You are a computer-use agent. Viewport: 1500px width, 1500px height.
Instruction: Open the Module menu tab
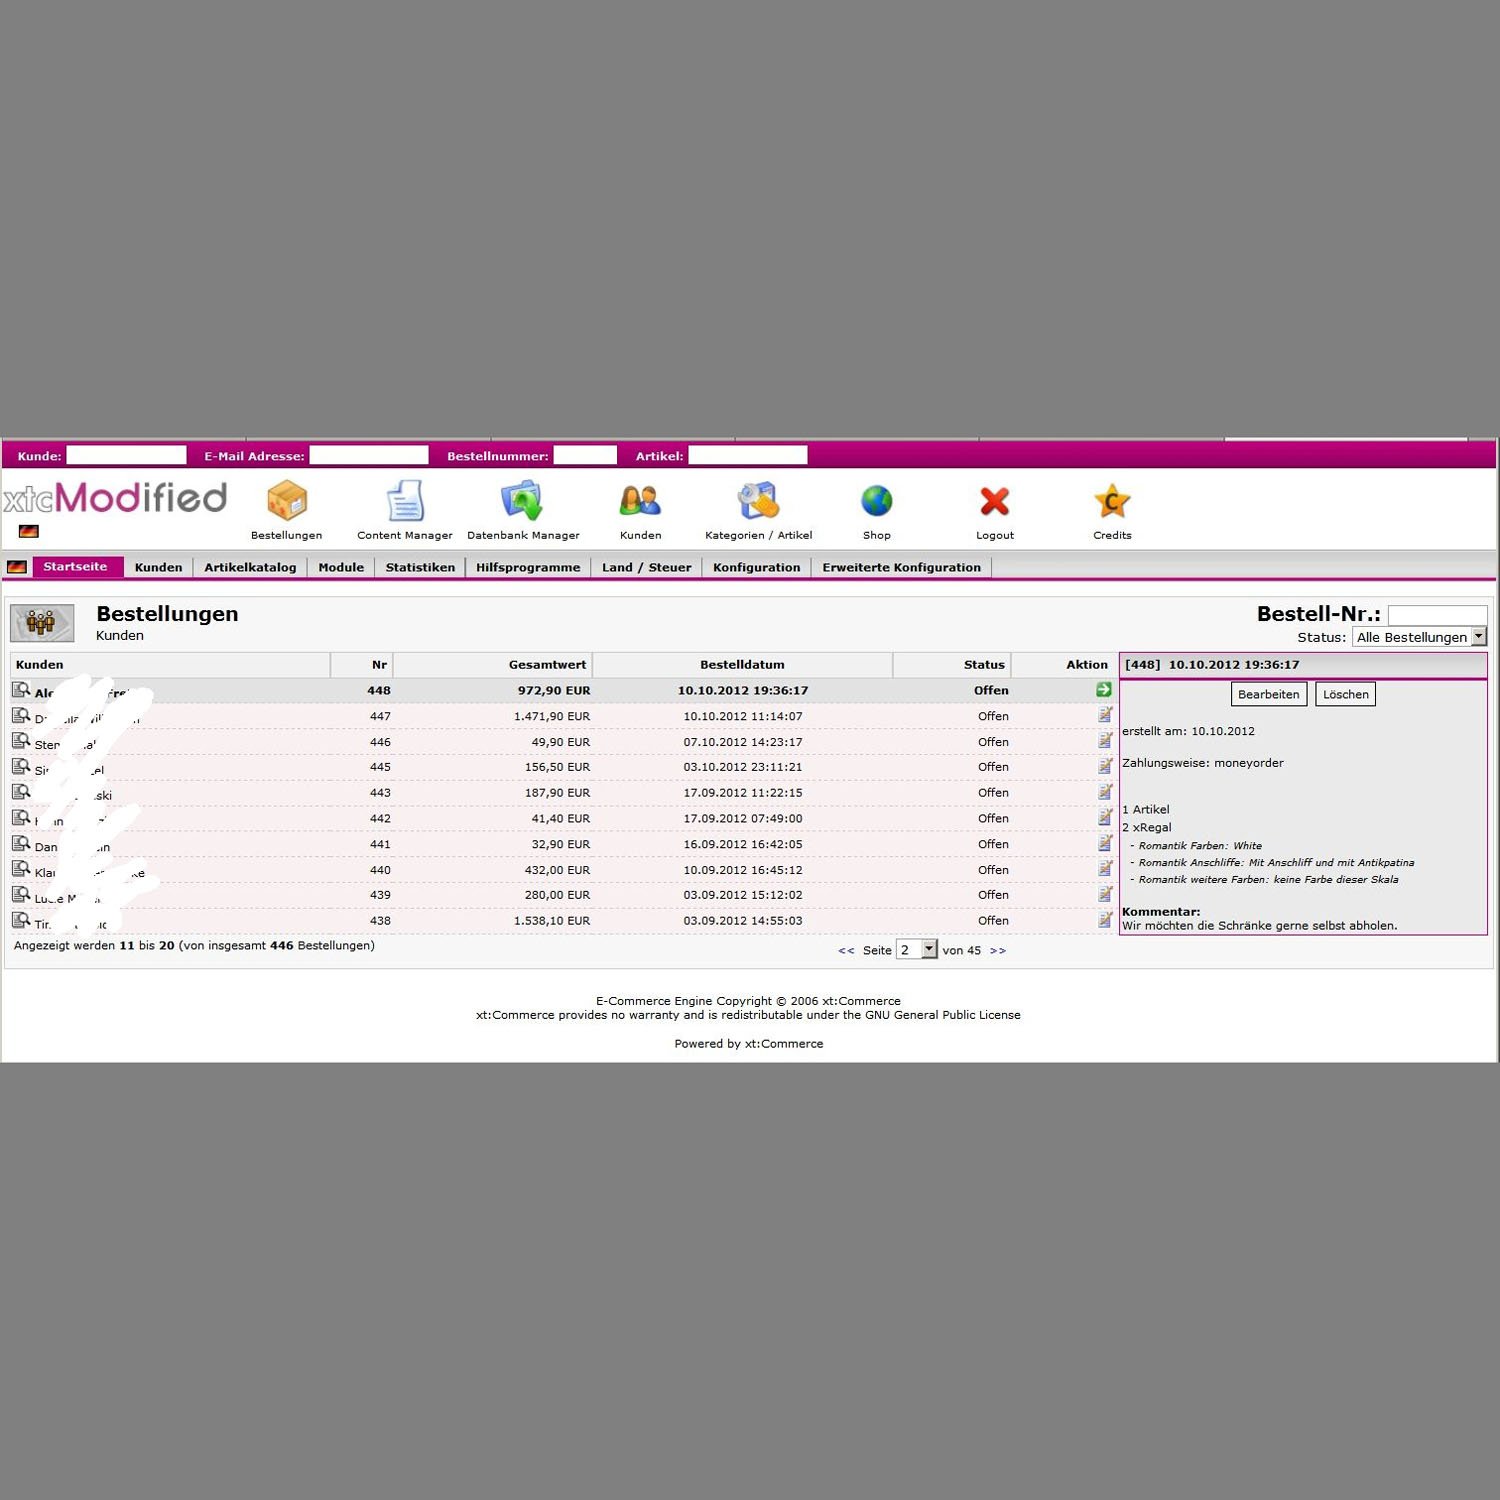tap(341, 567)
